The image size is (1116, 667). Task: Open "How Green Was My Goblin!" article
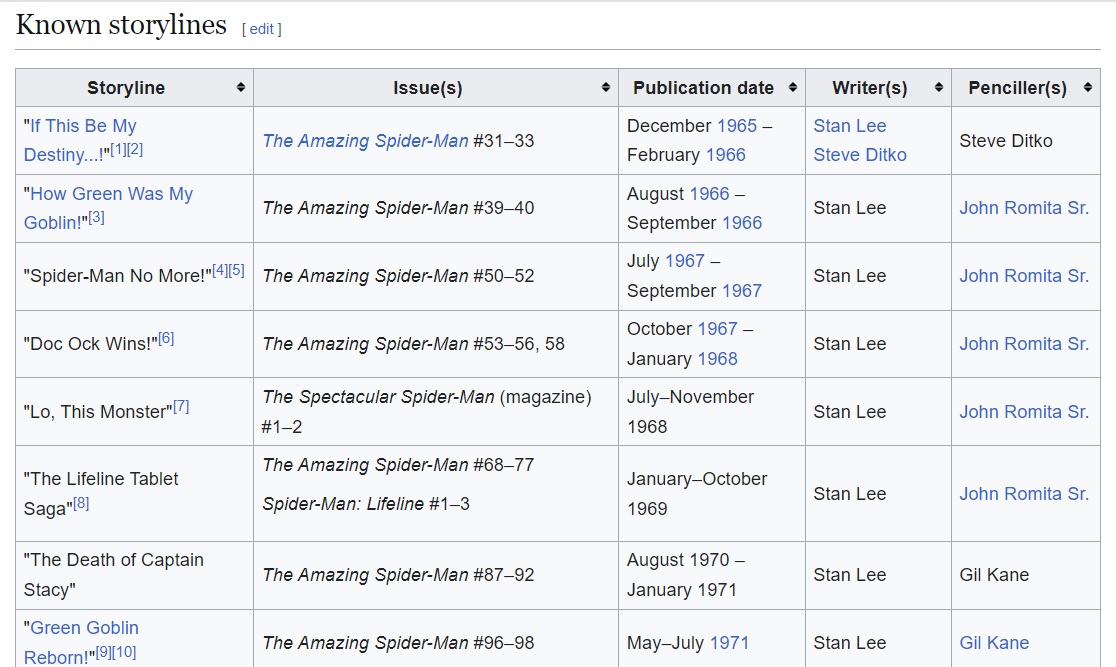click(x=108, y=208)
